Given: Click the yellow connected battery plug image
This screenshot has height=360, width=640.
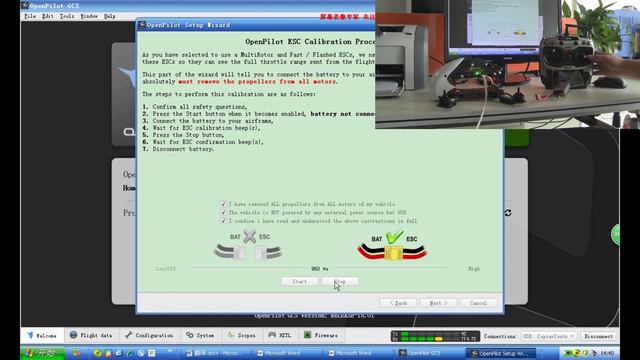Looking at the screenshot, I should (x=392, y=252).
